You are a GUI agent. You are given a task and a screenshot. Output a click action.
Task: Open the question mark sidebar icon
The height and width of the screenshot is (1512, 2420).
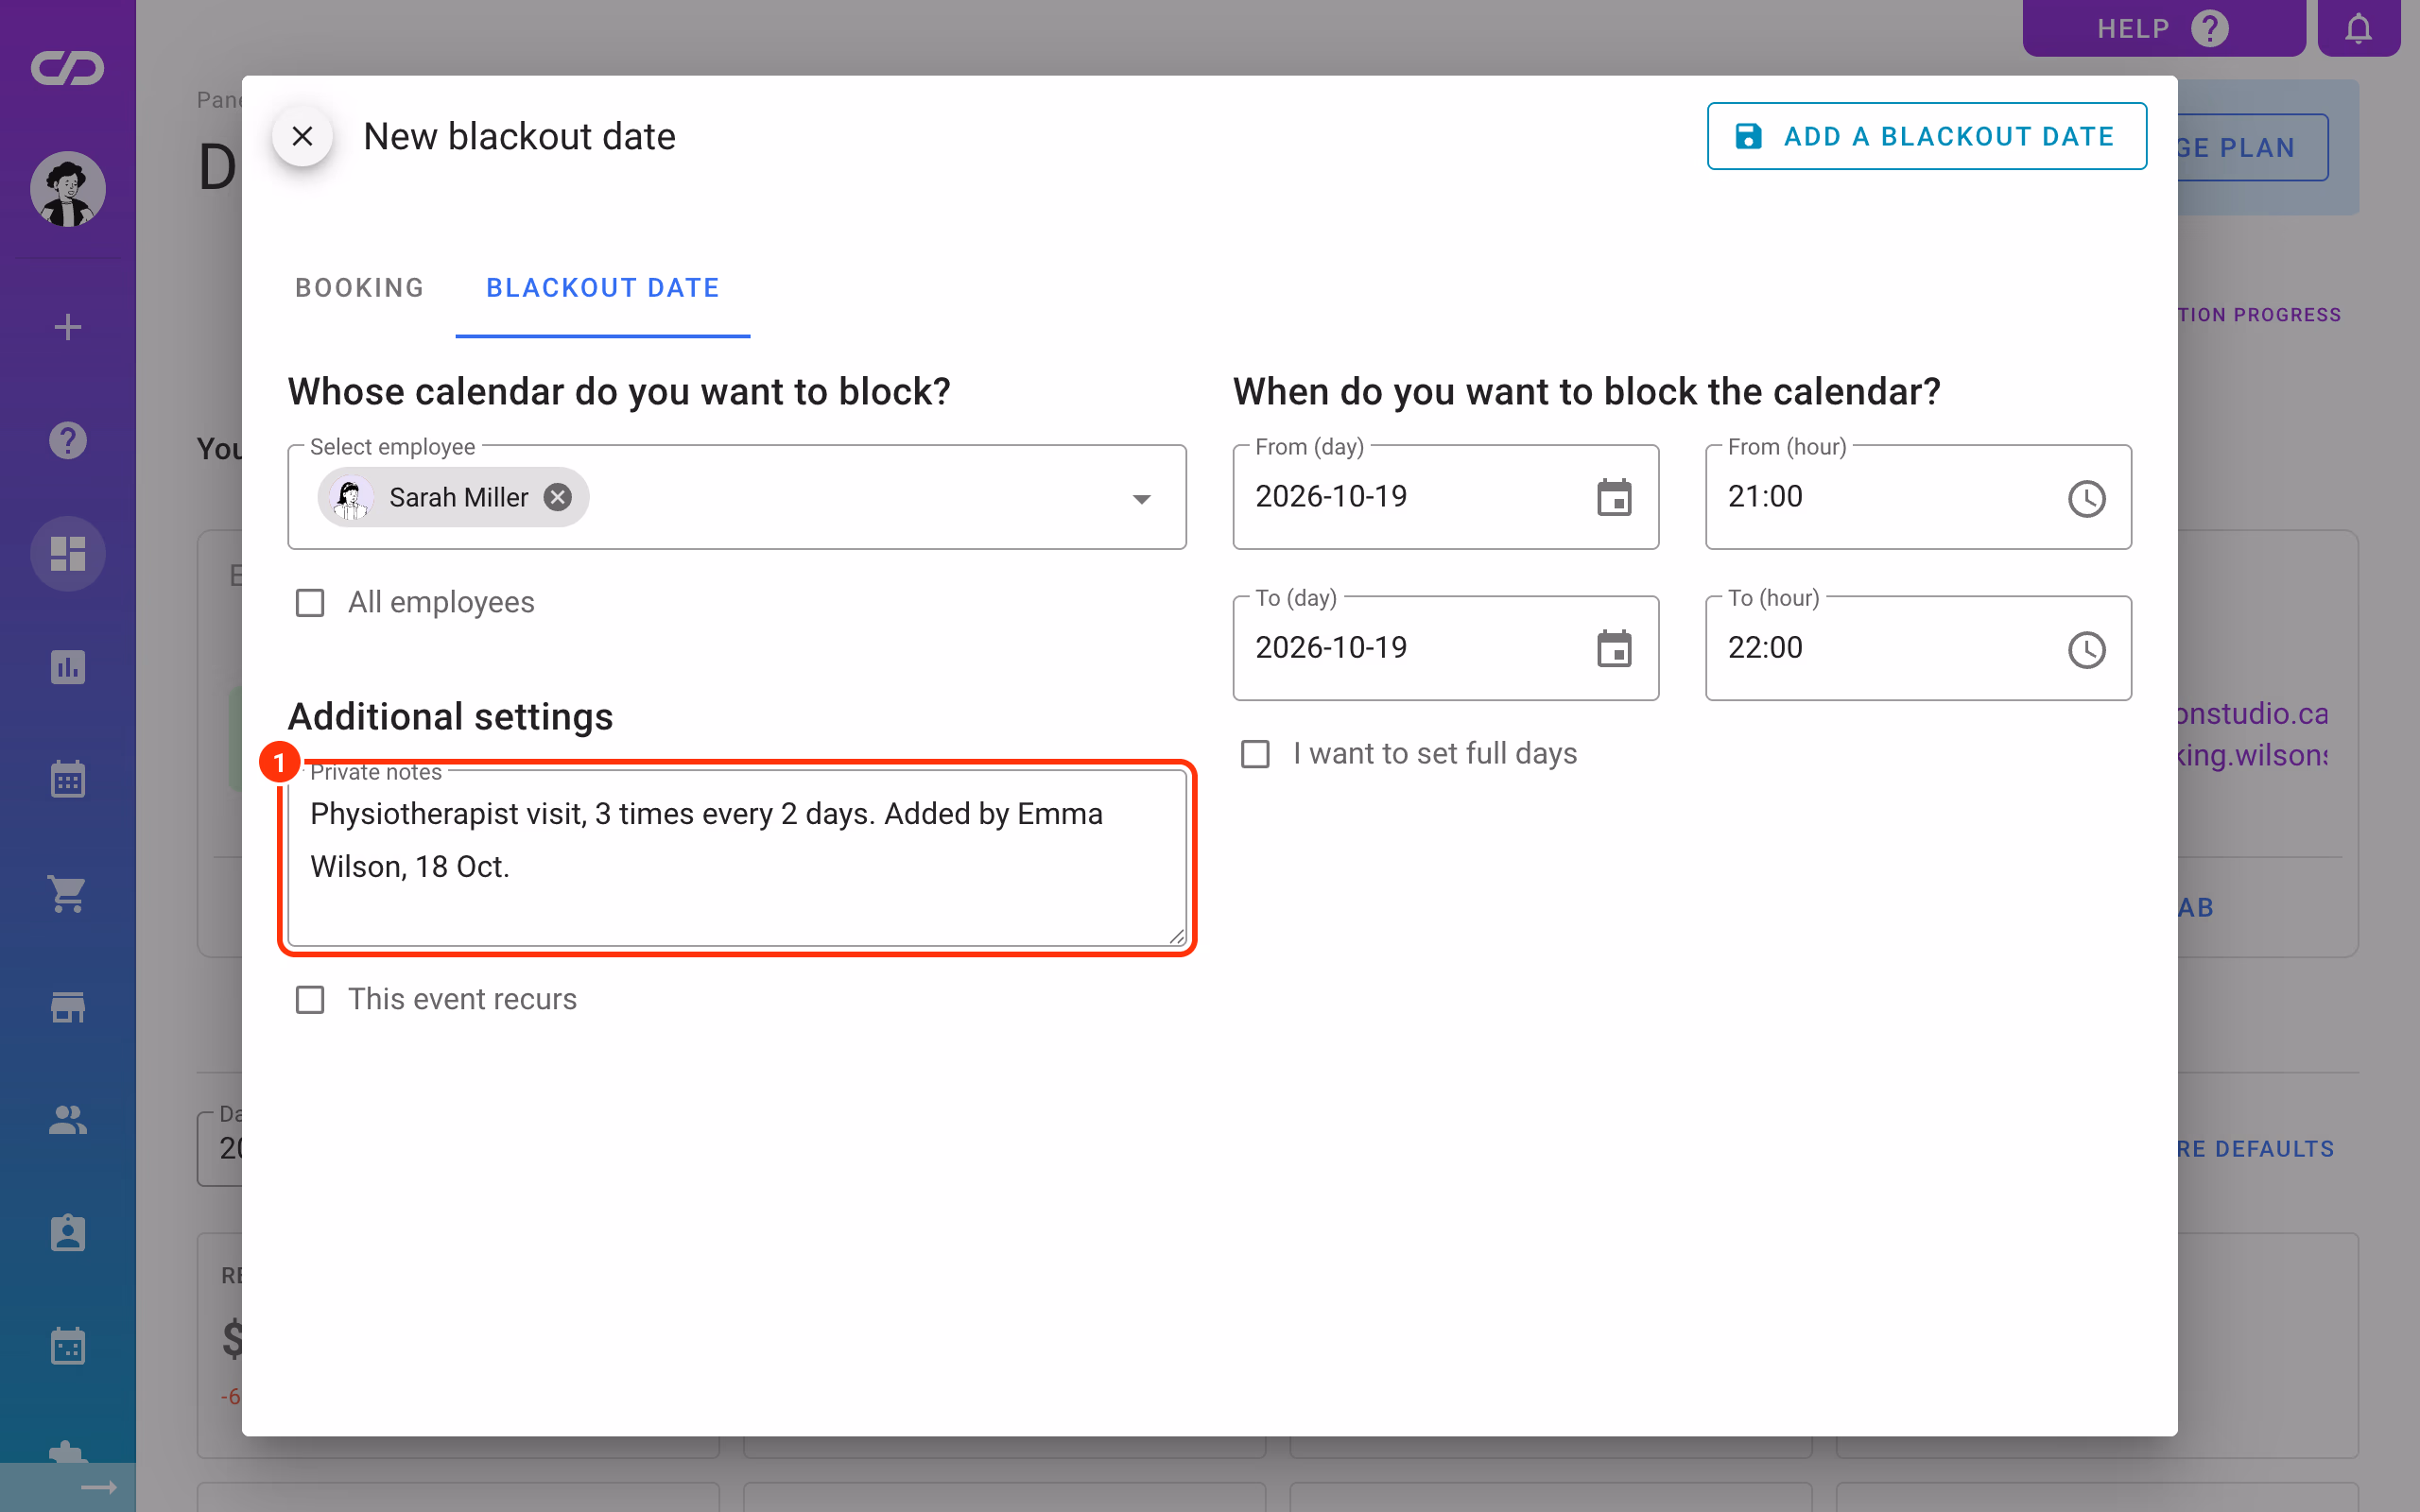click(68, 440)
